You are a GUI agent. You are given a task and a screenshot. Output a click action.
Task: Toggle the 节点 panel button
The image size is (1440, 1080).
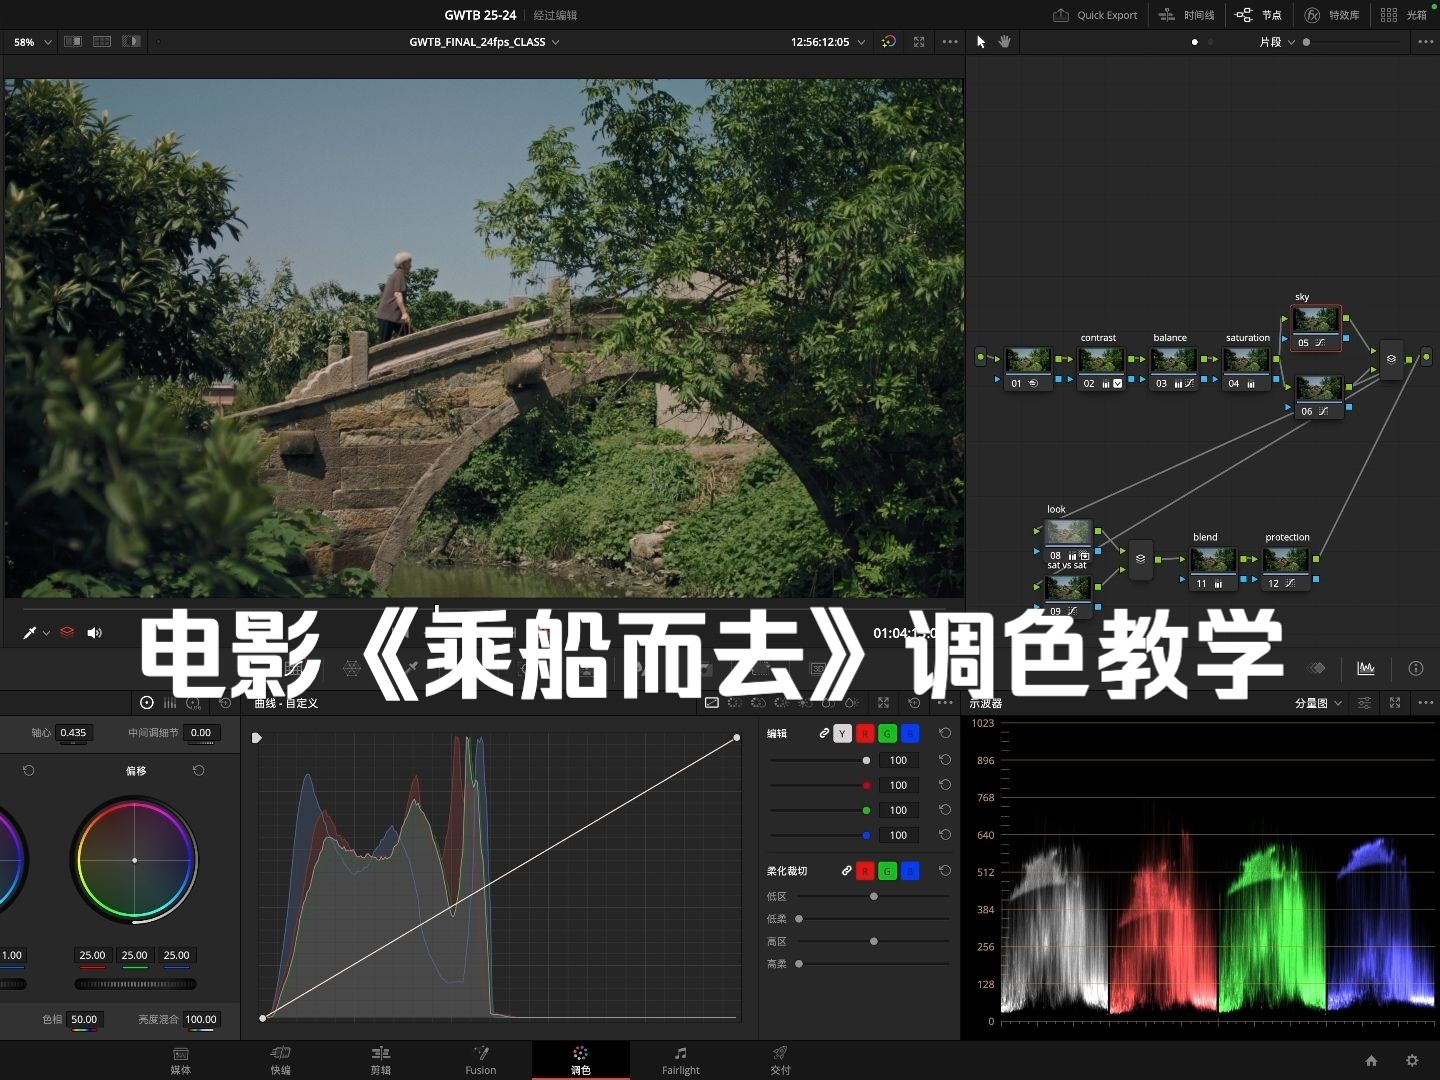point(1259,15)
